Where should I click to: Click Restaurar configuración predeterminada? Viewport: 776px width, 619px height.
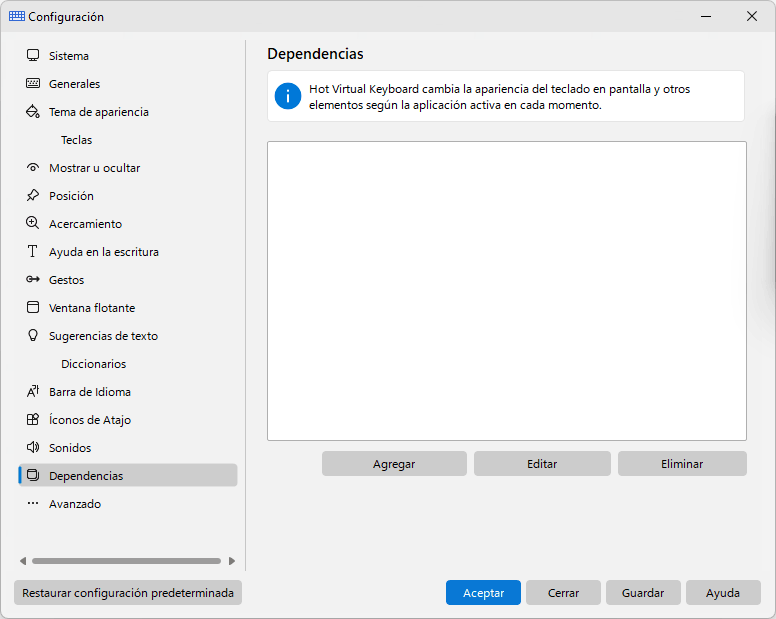point(128,592)
